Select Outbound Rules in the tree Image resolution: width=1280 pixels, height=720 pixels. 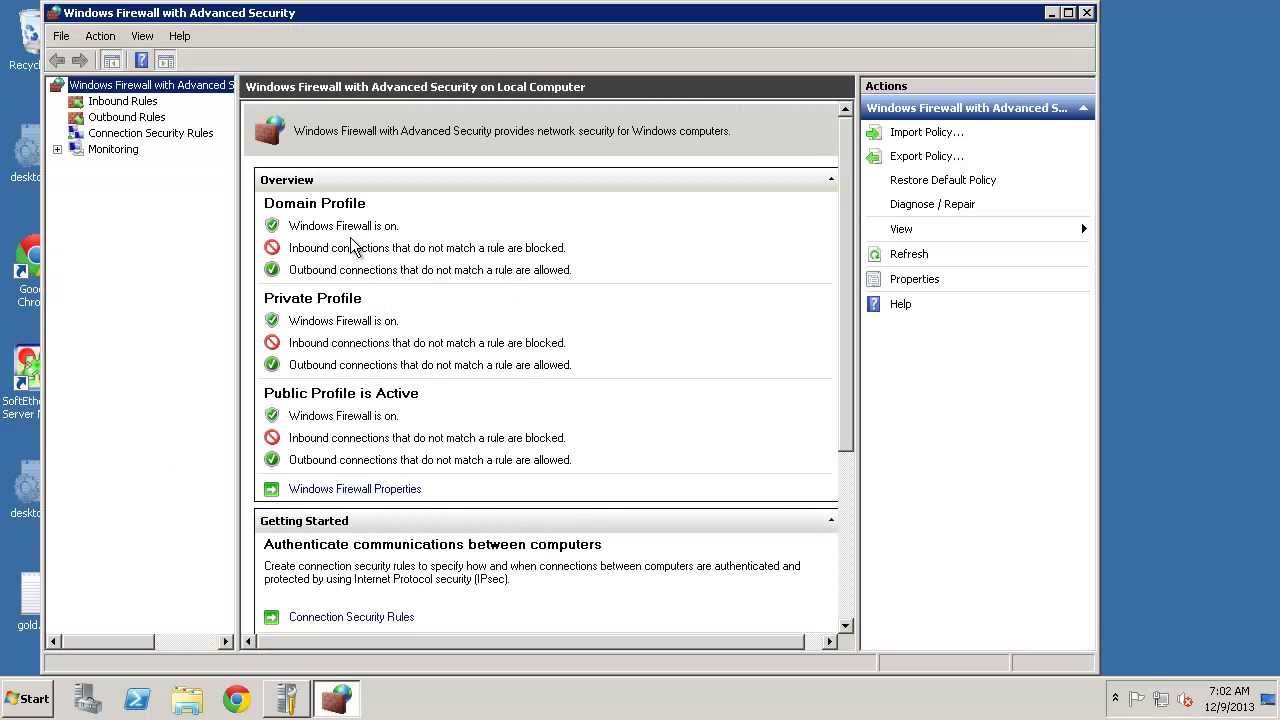pos(126,117)
